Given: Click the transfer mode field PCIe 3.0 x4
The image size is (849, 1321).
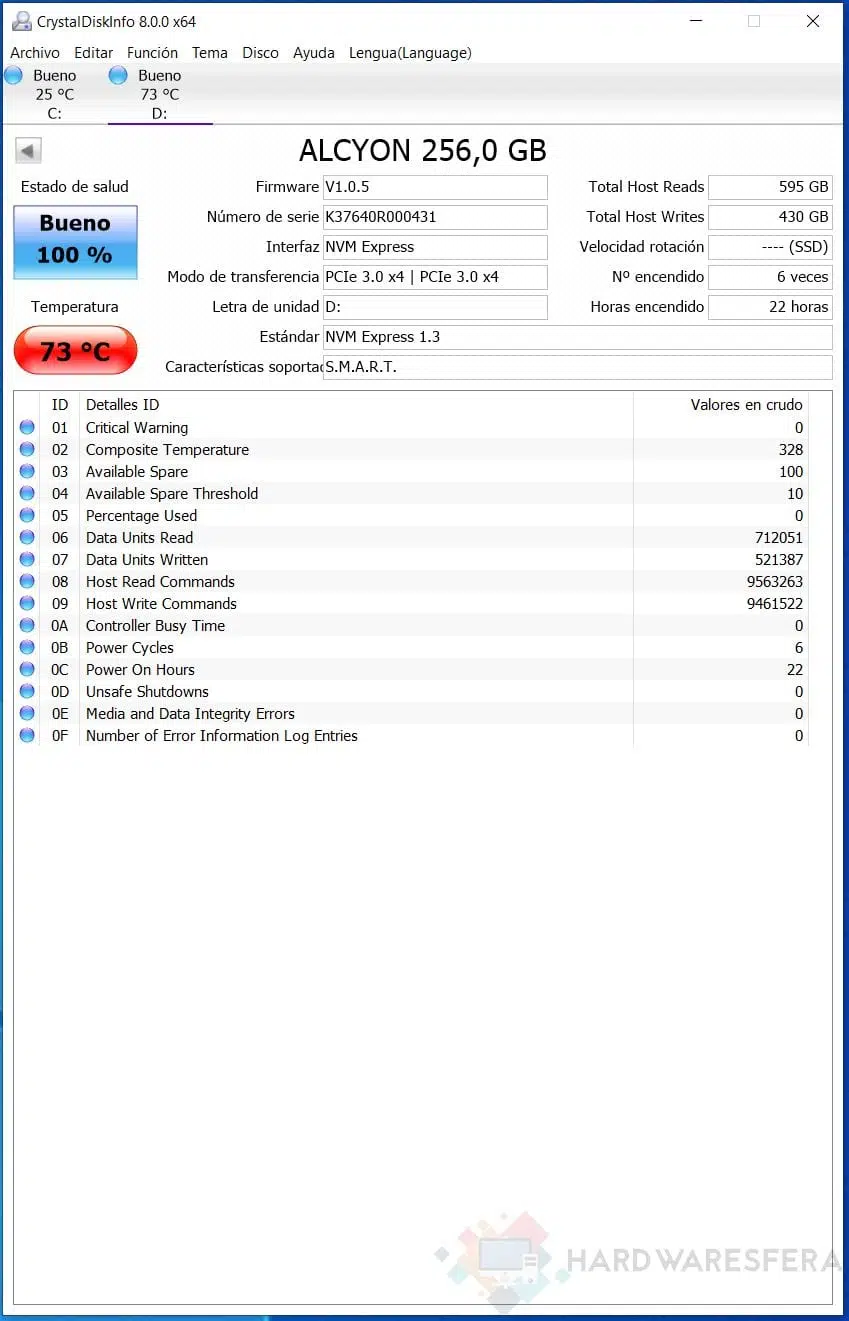Looking at the screenshot, I should pyautogui.click(x=435, y=277).
